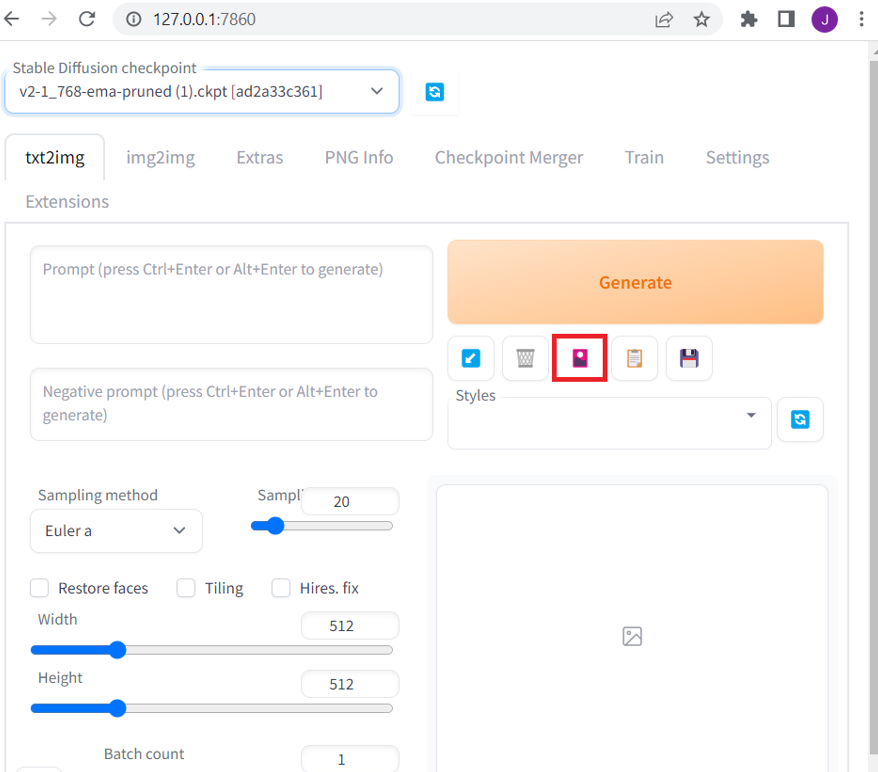Switch to the img2img tab
This screenshot has width=878, height=772.
click(160, 157)
